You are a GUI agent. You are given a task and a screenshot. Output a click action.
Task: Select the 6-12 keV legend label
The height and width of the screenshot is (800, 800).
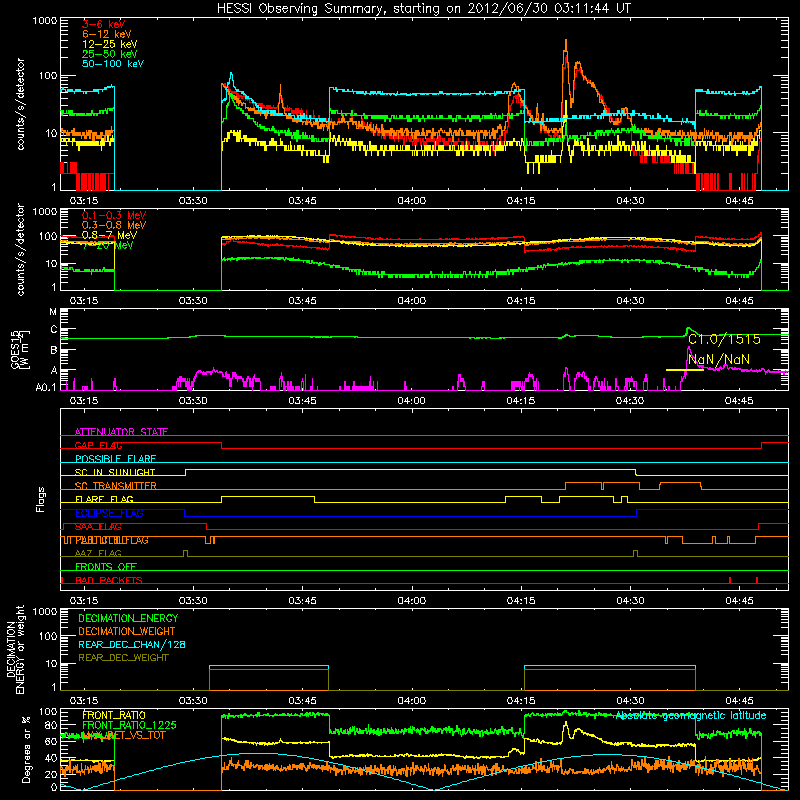coord(107,34)
